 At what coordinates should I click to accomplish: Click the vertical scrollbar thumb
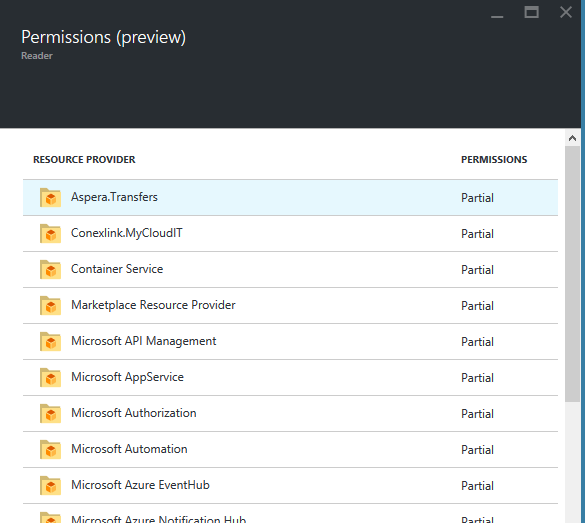point(572,274)
